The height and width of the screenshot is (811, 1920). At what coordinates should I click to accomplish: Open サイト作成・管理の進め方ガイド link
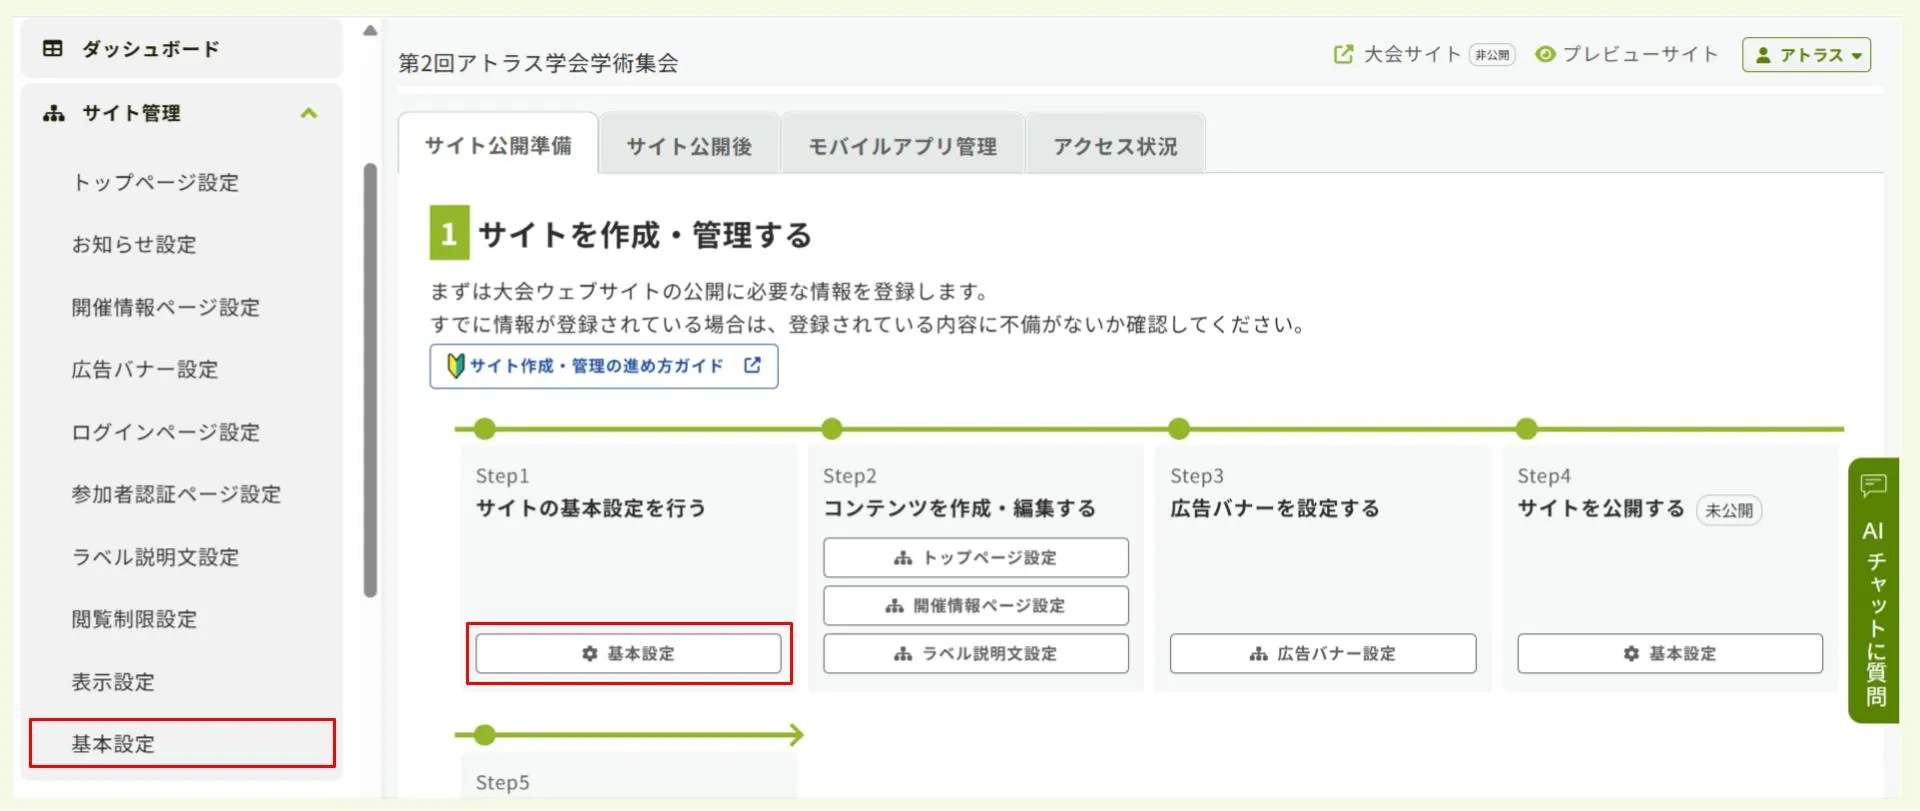pyautogui.click(x=603, y=366)
